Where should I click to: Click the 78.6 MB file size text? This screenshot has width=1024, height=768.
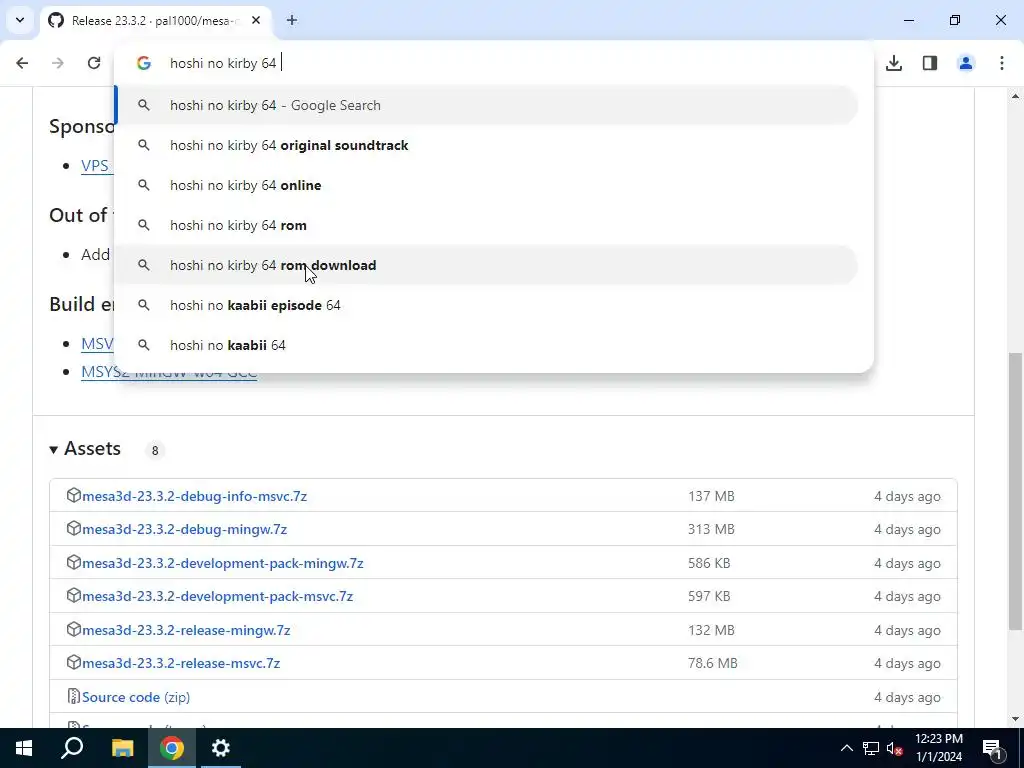712,663
